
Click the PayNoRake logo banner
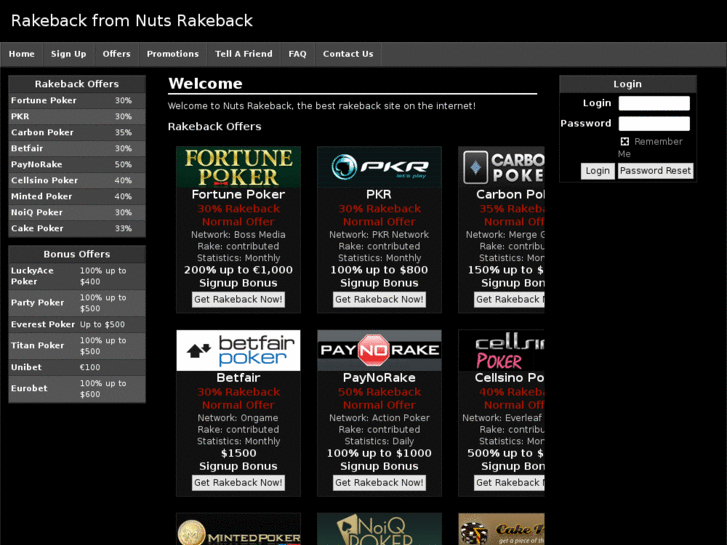379,351
